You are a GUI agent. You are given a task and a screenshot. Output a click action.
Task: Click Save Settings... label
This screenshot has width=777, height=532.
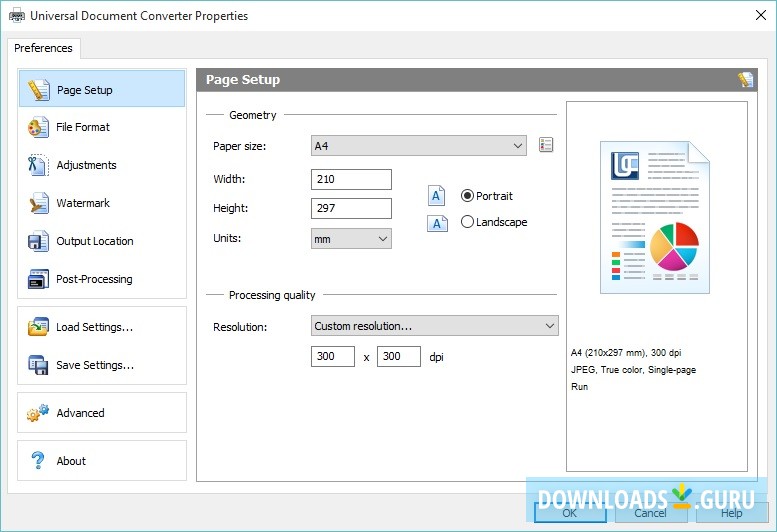[95, 366]
